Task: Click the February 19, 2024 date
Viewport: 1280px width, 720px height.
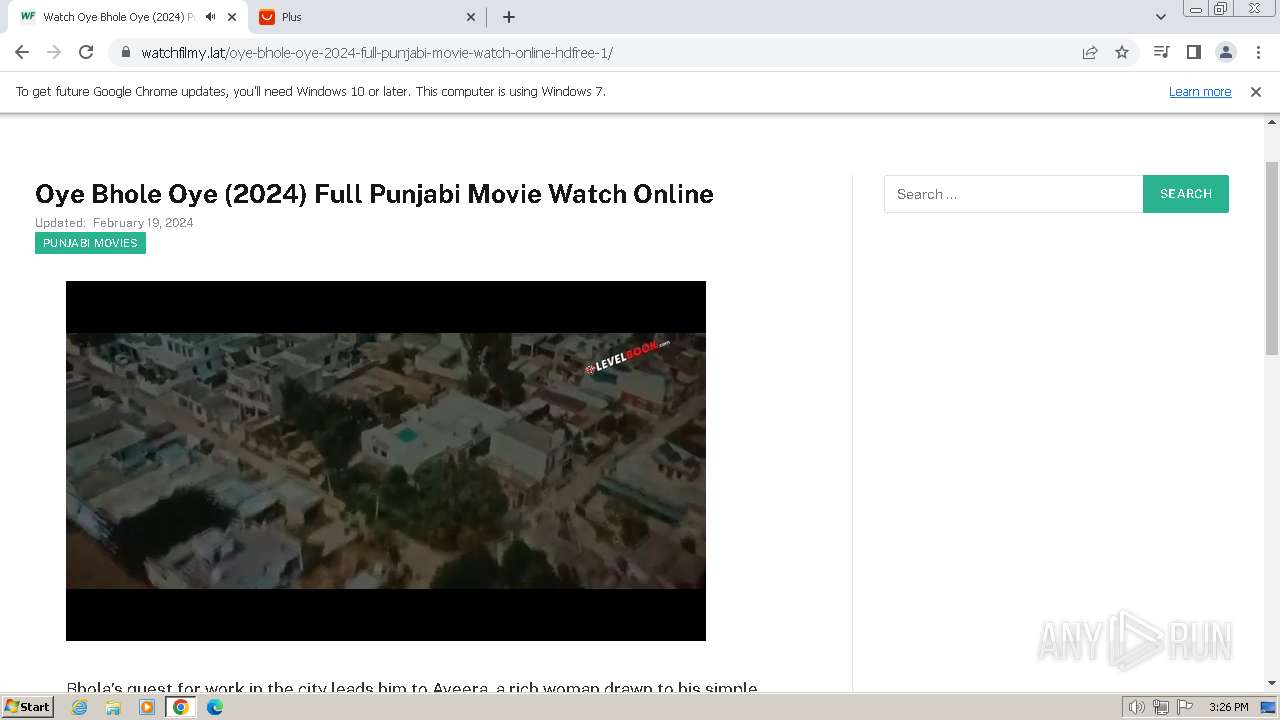Action: pyautogui.click(x=143, y=223)
